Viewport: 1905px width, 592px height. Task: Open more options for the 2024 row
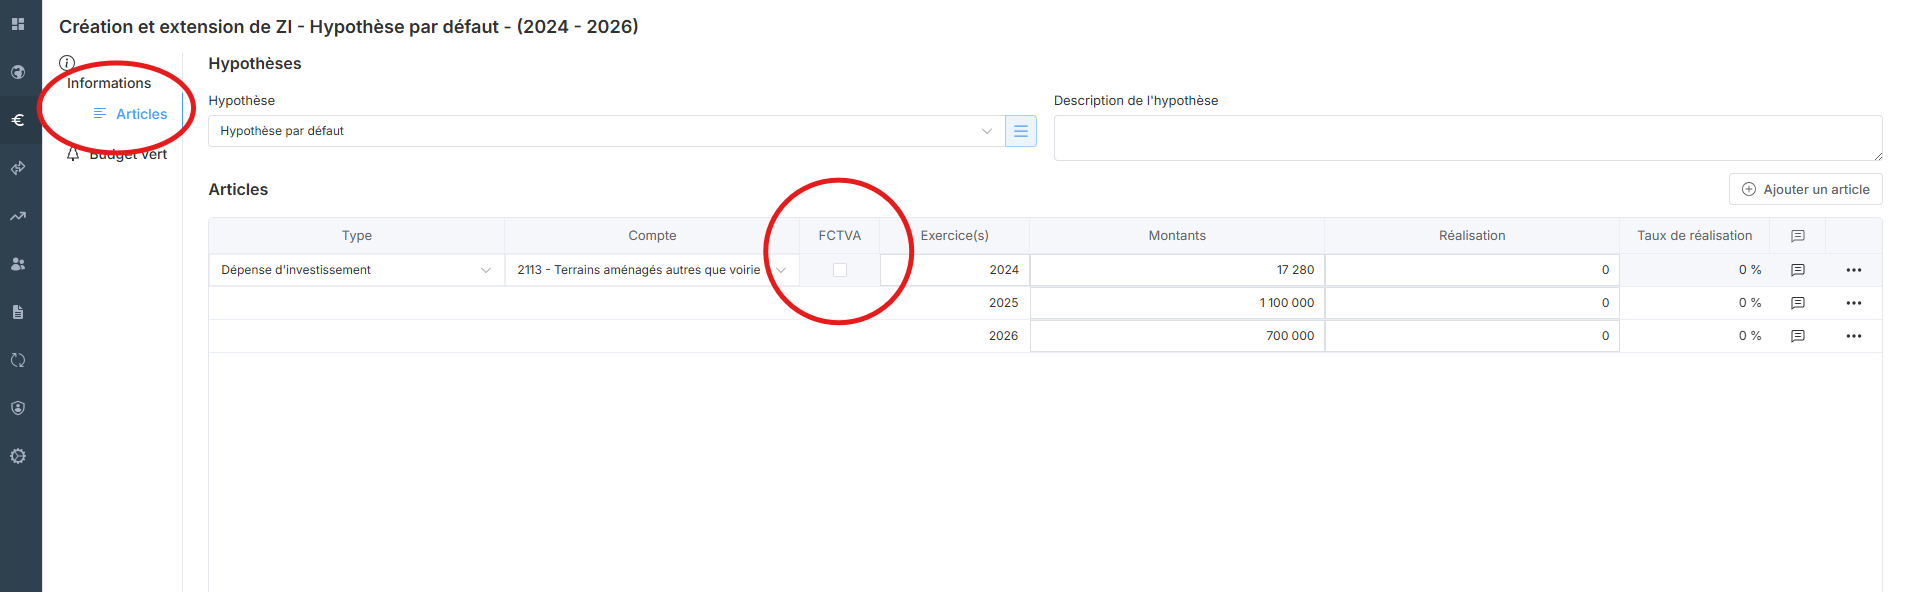(1853, 270)
